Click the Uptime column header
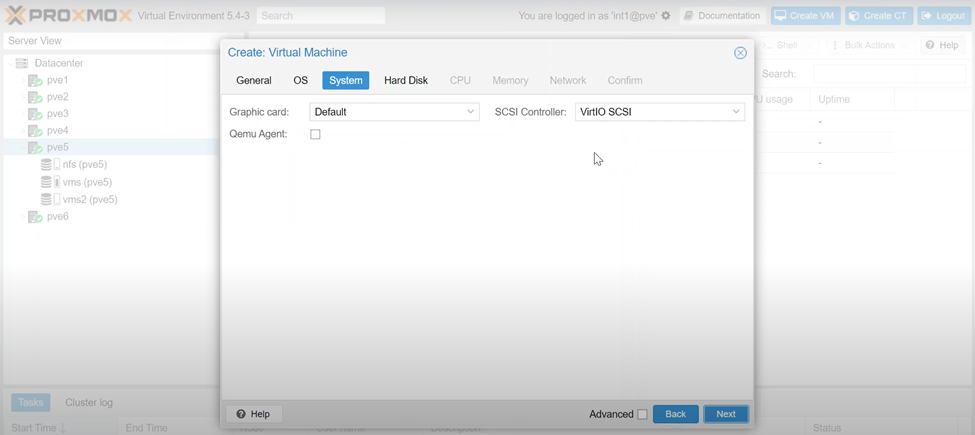 point(853,99)
